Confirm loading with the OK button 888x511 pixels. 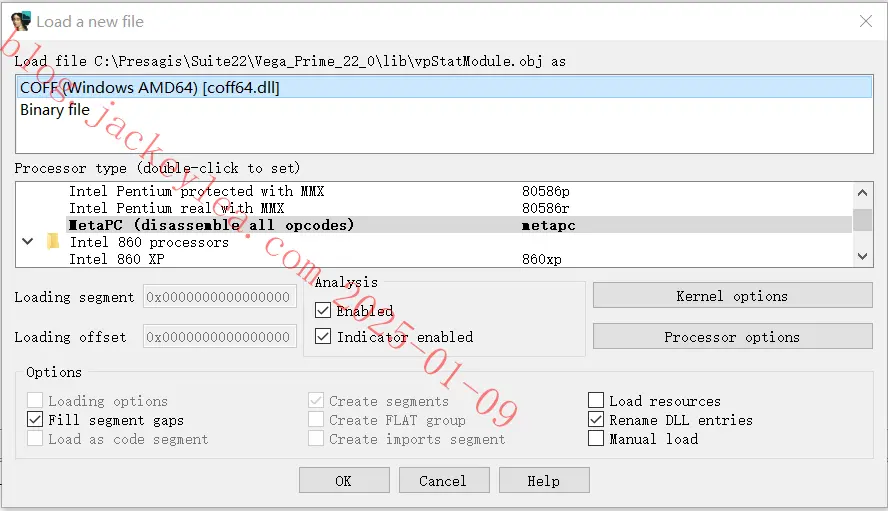pos(344,480)
